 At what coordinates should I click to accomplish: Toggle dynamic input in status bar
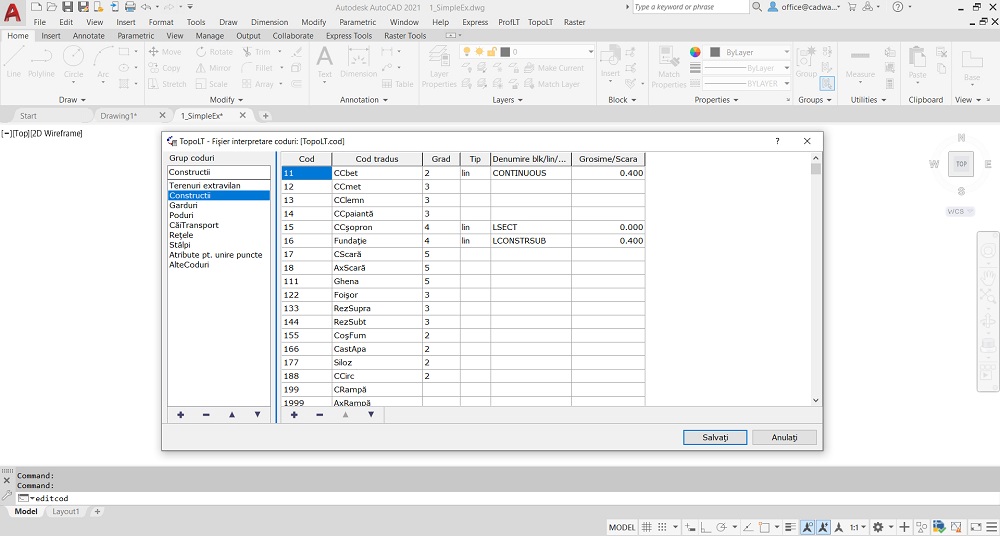point(690,527)
